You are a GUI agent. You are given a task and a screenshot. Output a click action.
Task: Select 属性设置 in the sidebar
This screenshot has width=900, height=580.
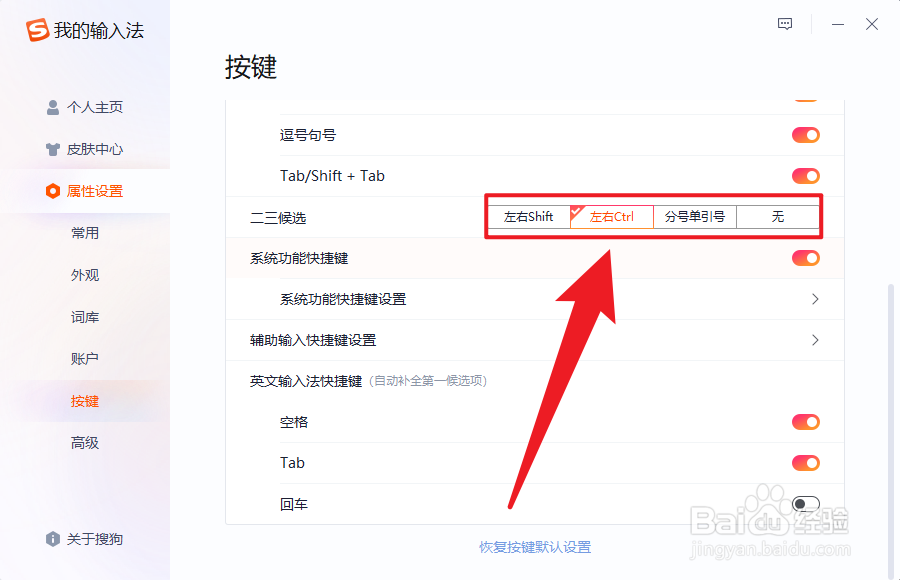pos(95,191)
